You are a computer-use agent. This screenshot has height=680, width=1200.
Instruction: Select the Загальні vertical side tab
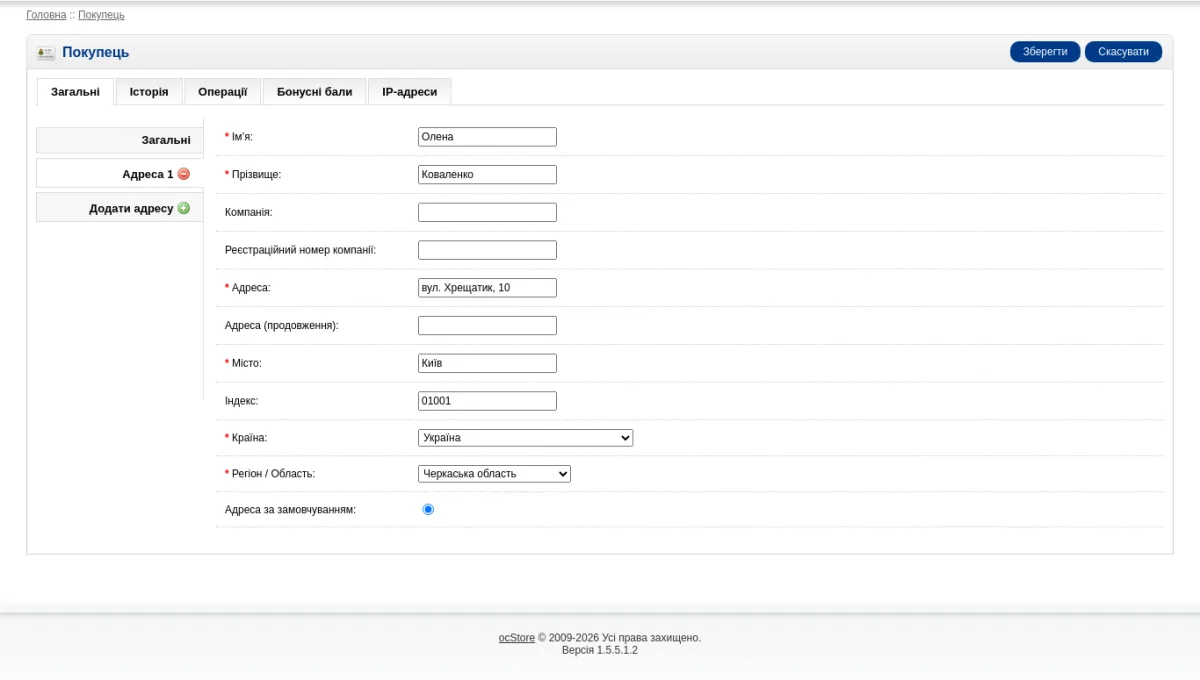(120, 140)
